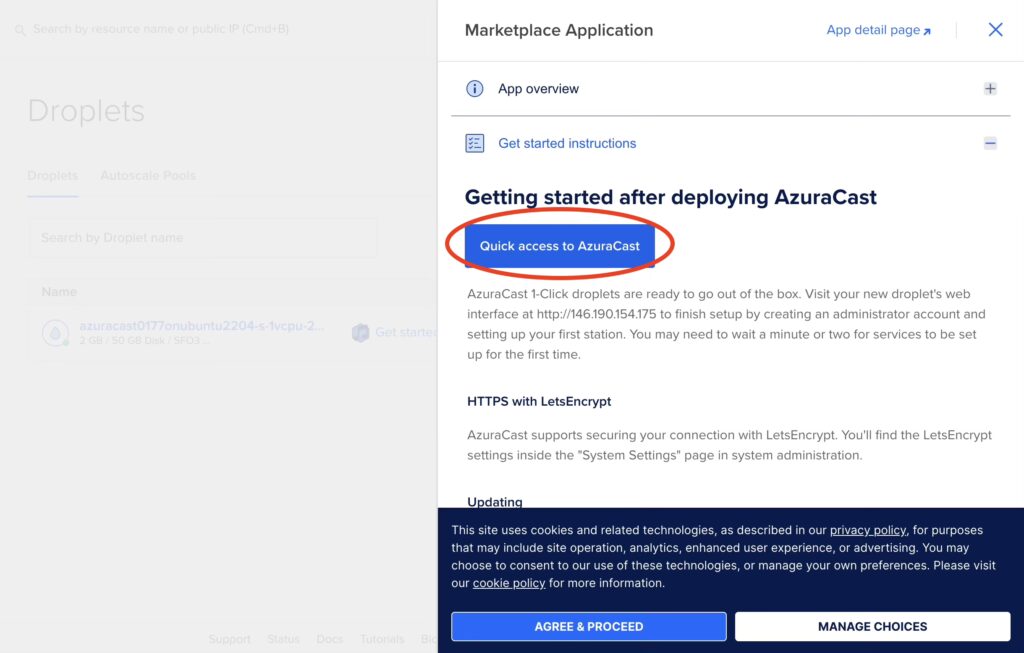Open the cookie policy link
This screenshot has height=653, width=1024.
[x=509, y=583]
